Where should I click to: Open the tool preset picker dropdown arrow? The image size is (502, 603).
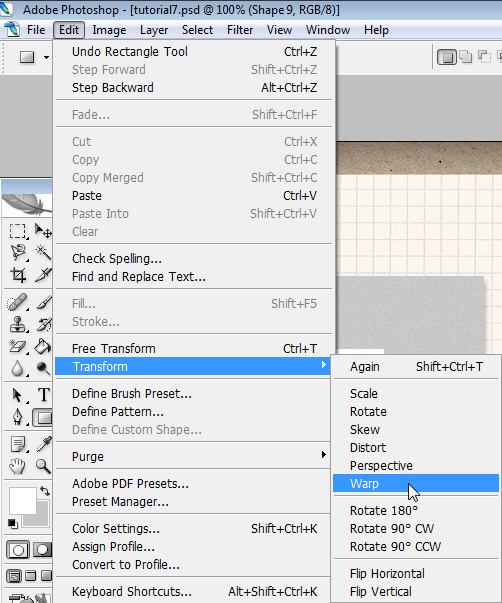[47, 57]
